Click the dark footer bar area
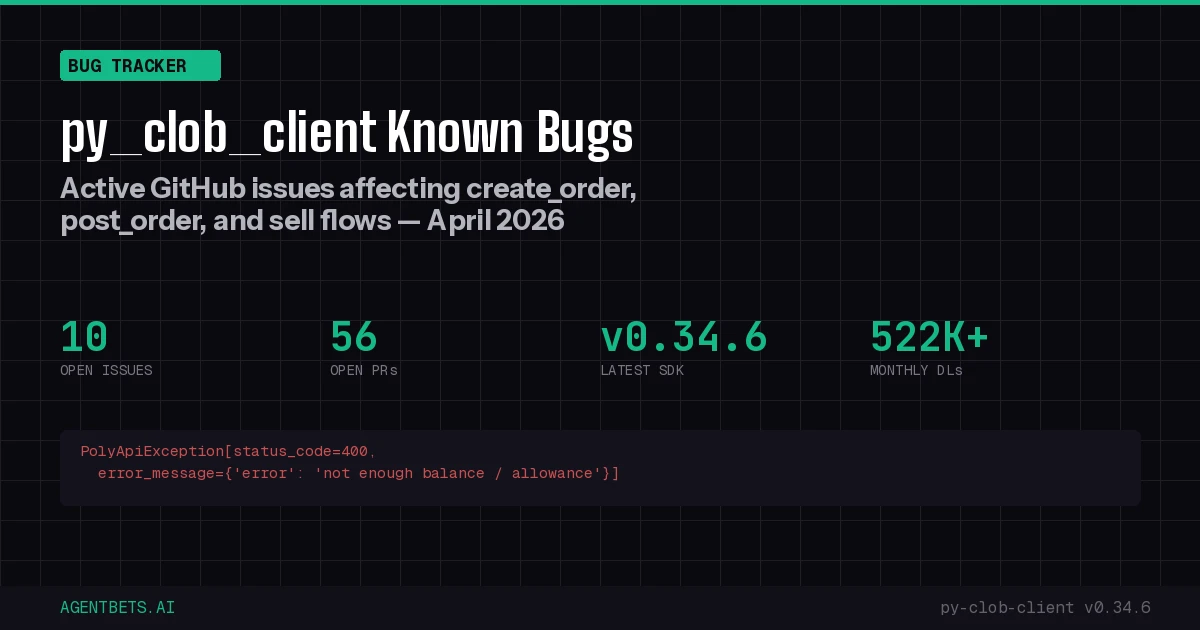The image size is (1200, 630). [600, 607]
